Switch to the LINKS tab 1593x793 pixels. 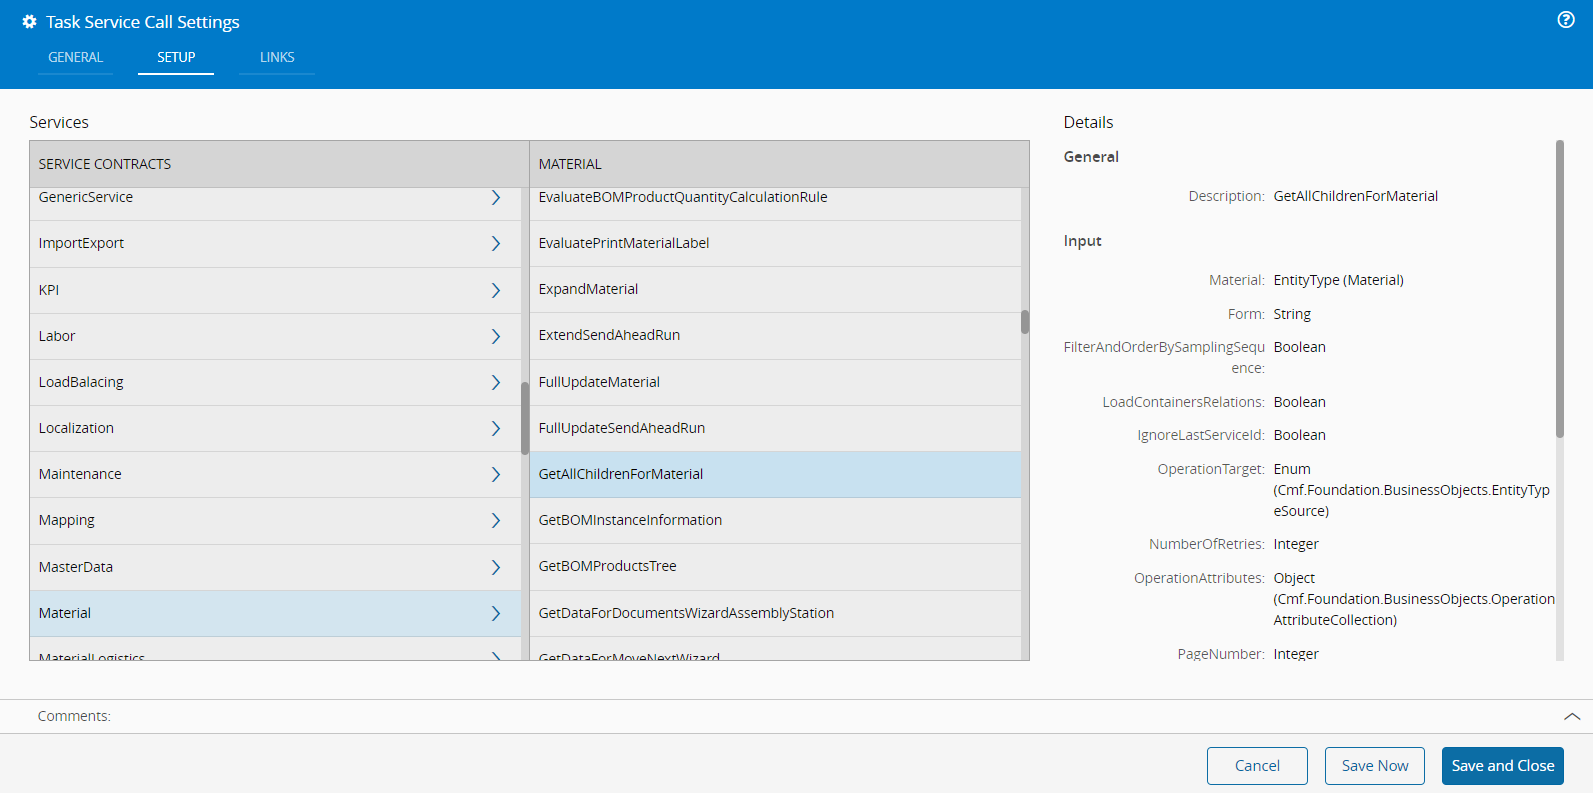[277, 57]
